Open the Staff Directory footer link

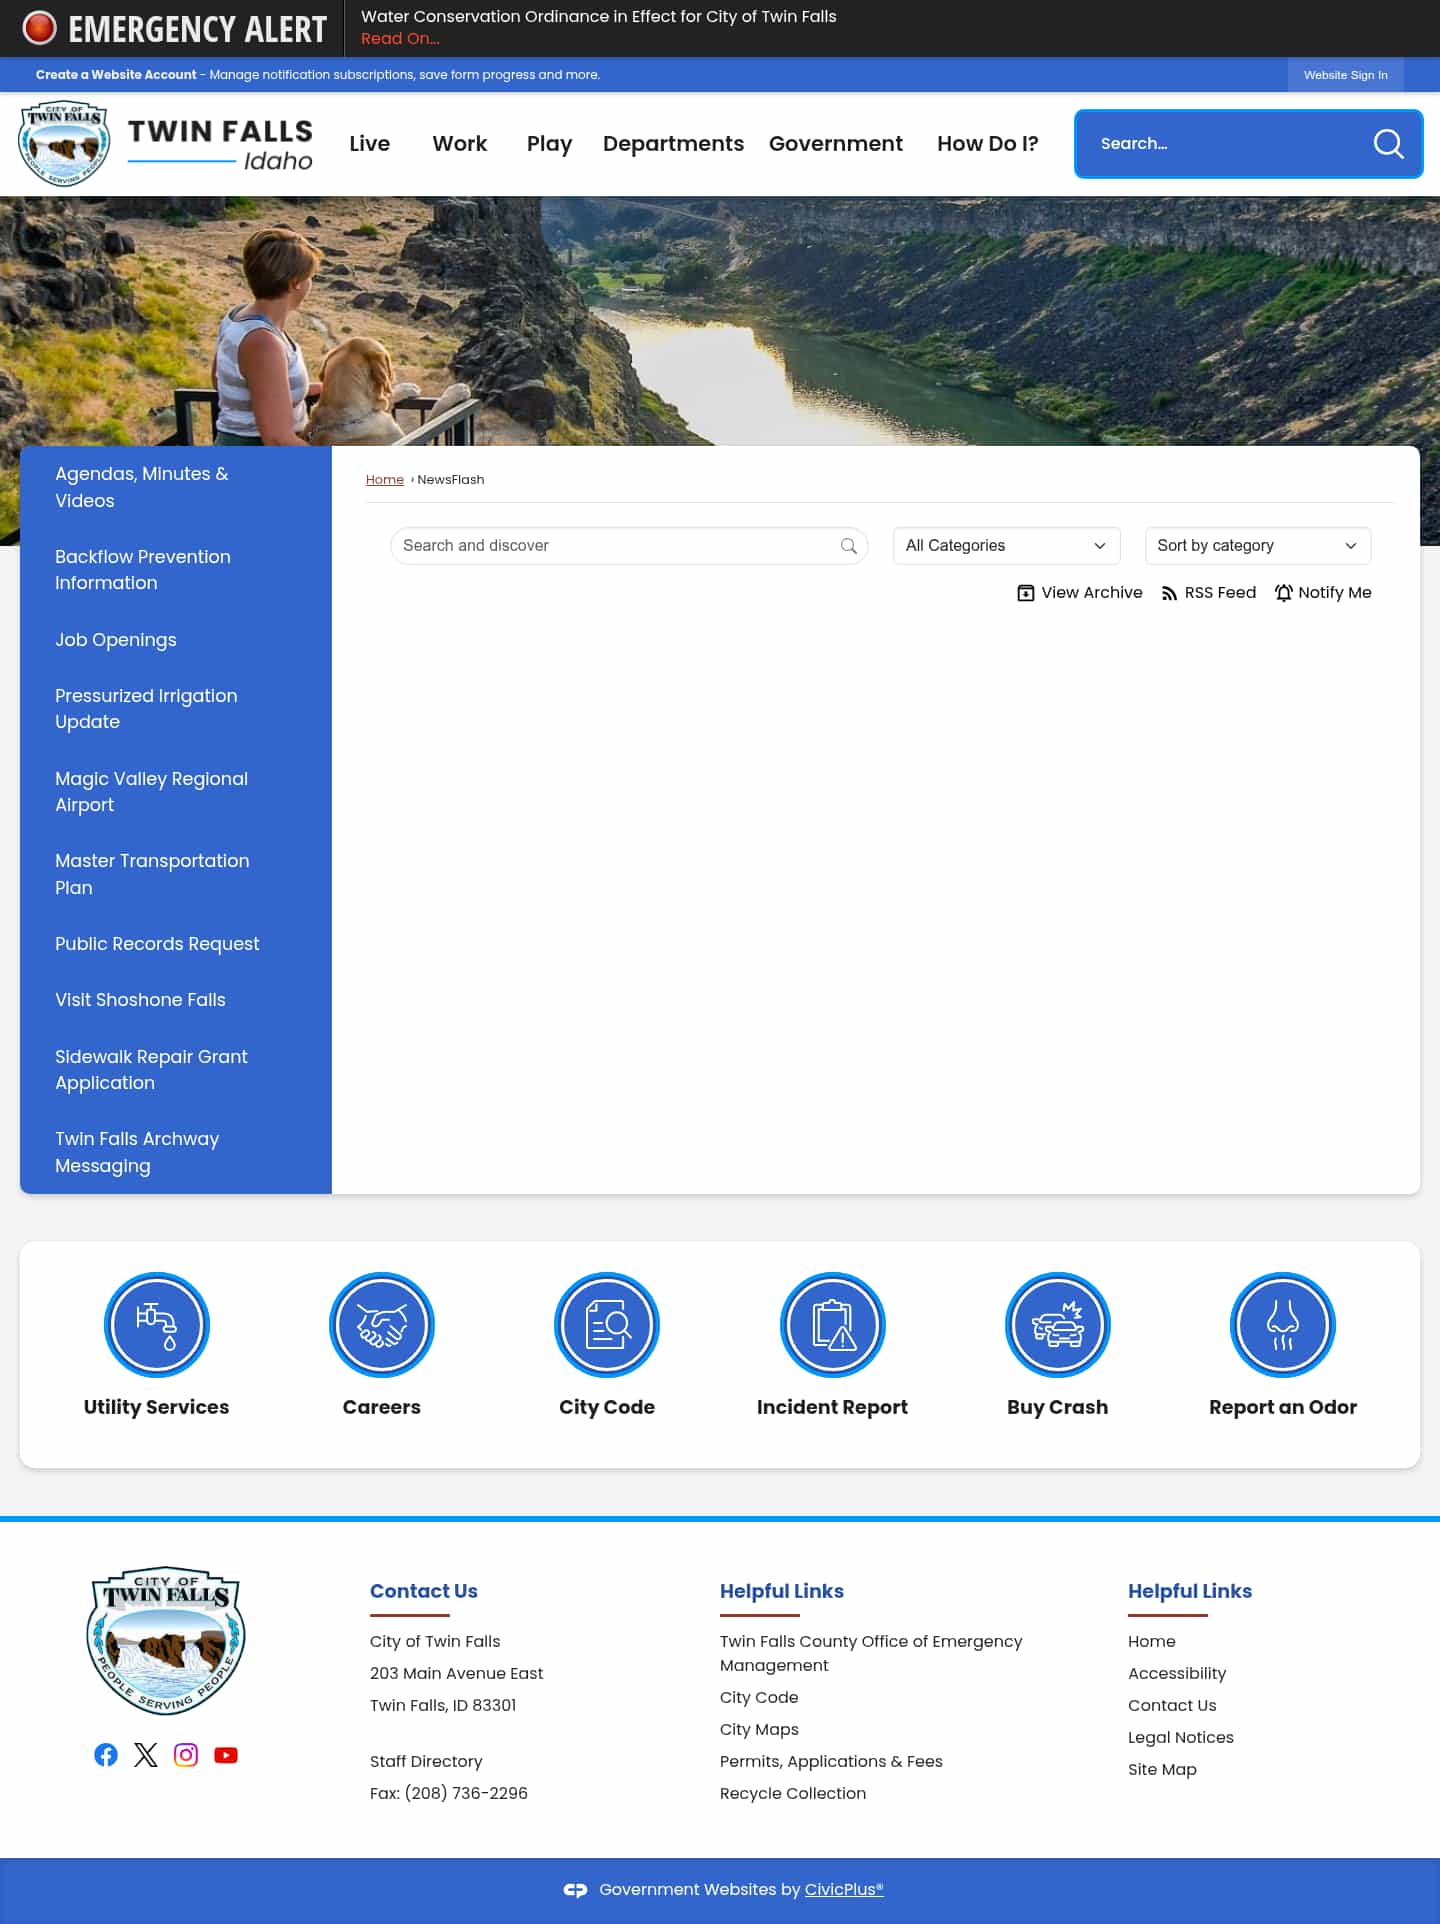click(x=426, y=1761)
